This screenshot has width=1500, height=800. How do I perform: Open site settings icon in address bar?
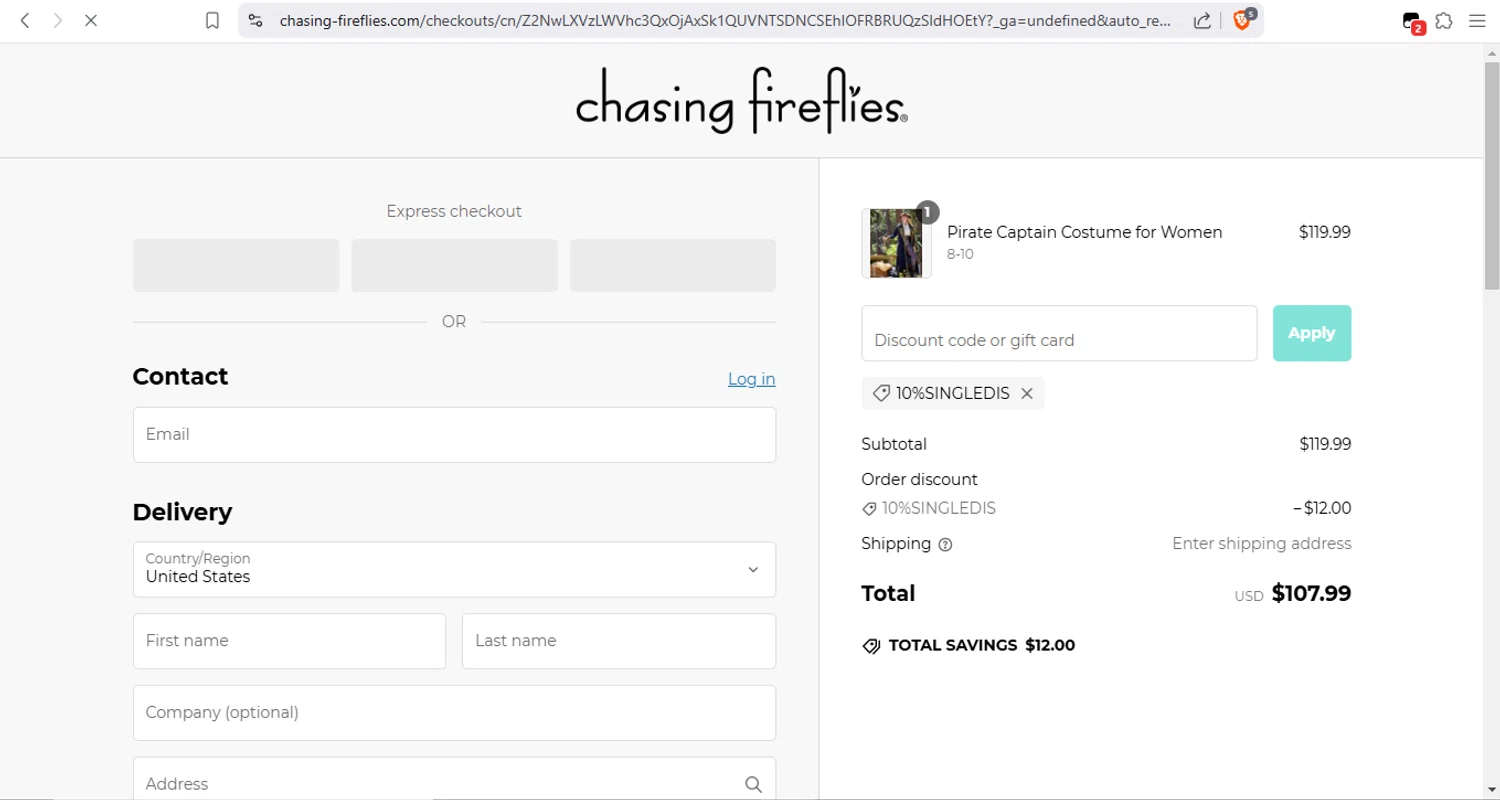click(x=256, y=20)
